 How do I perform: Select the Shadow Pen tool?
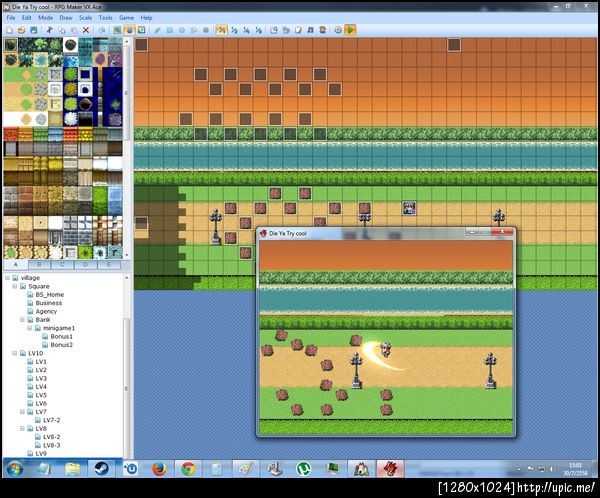coord(206,30)
